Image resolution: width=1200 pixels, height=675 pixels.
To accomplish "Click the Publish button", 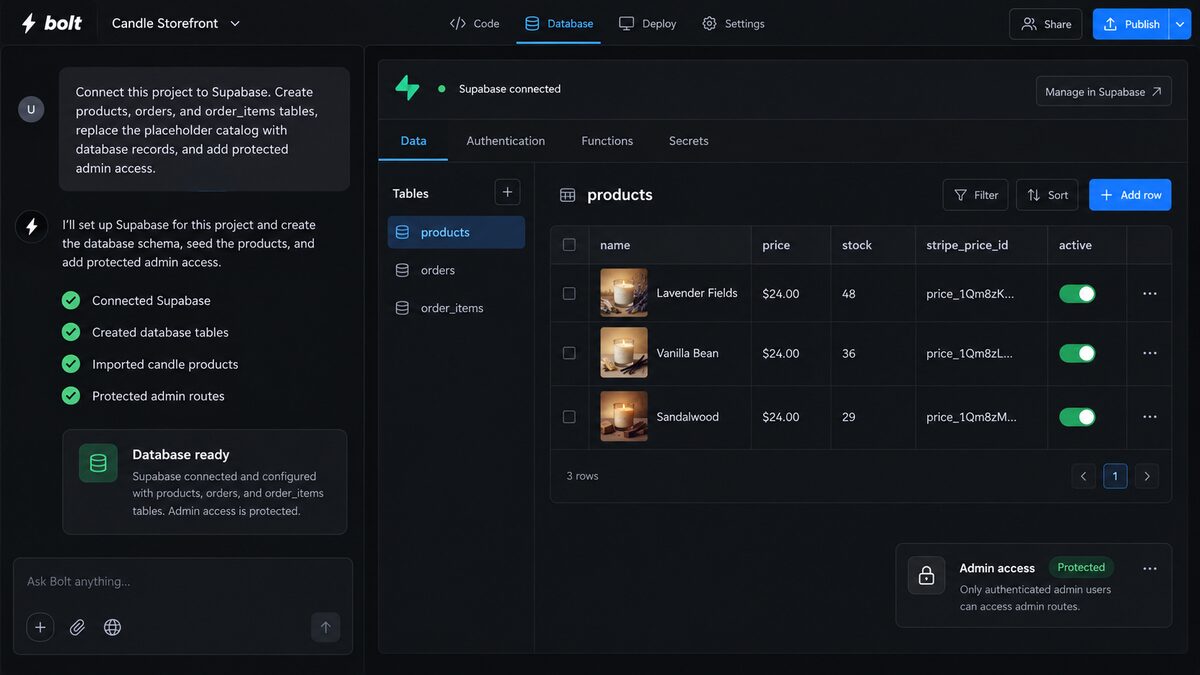I will [1131, 24].
